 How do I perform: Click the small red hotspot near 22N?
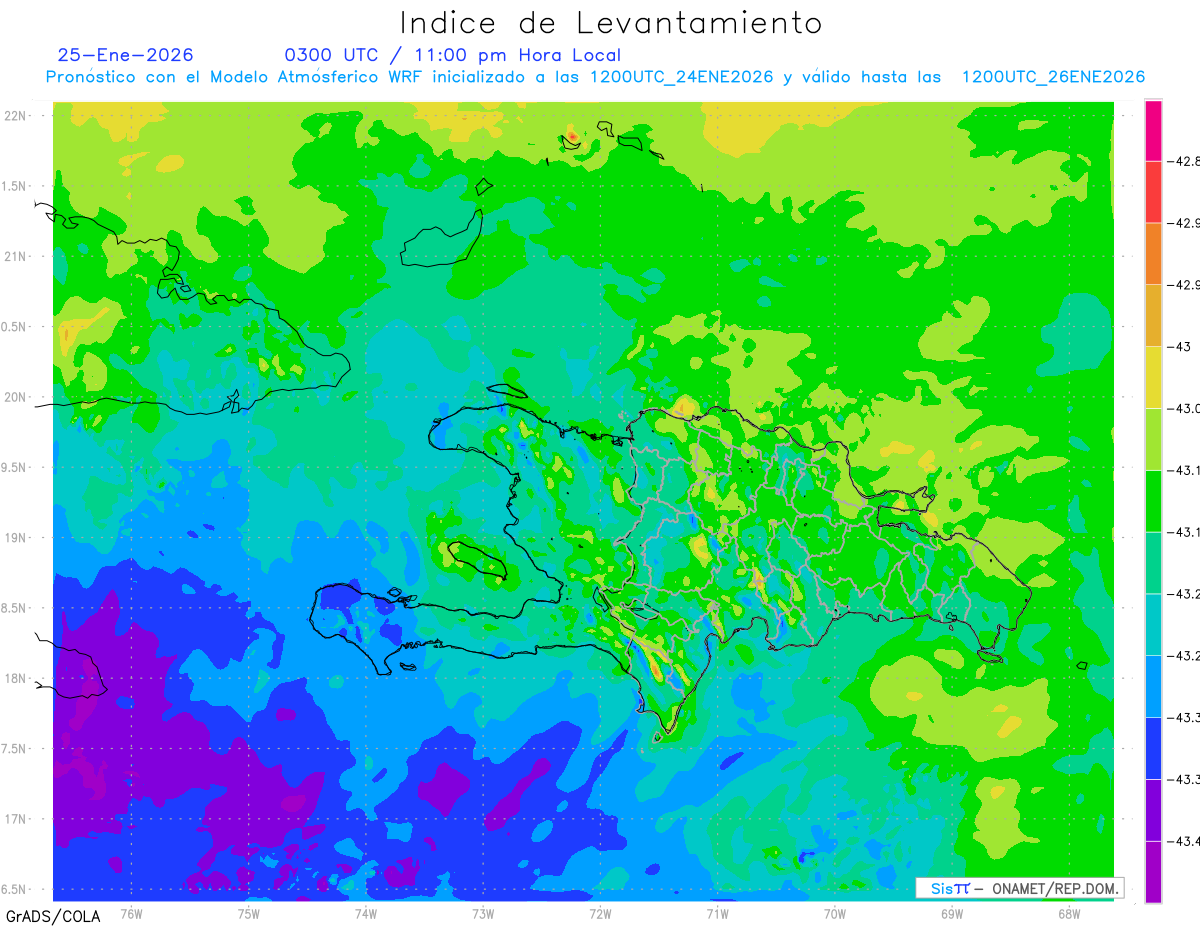pos(572,136)
